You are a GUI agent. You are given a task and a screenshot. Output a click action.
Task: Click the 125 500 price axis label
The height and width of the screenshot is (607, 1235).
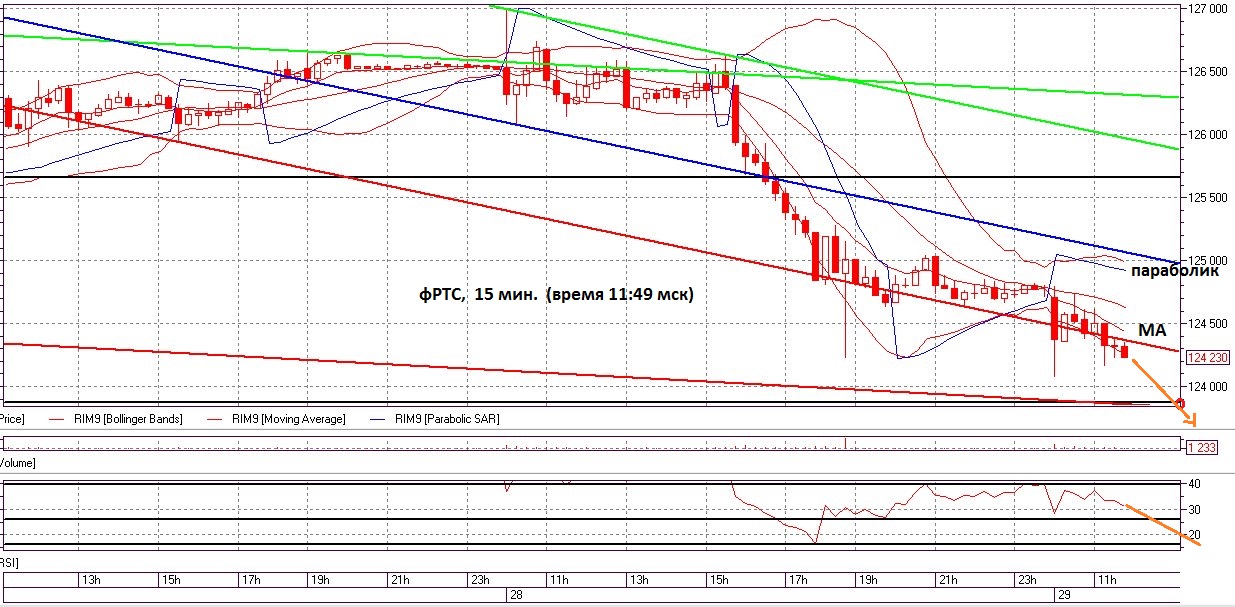pos(1209,198)
